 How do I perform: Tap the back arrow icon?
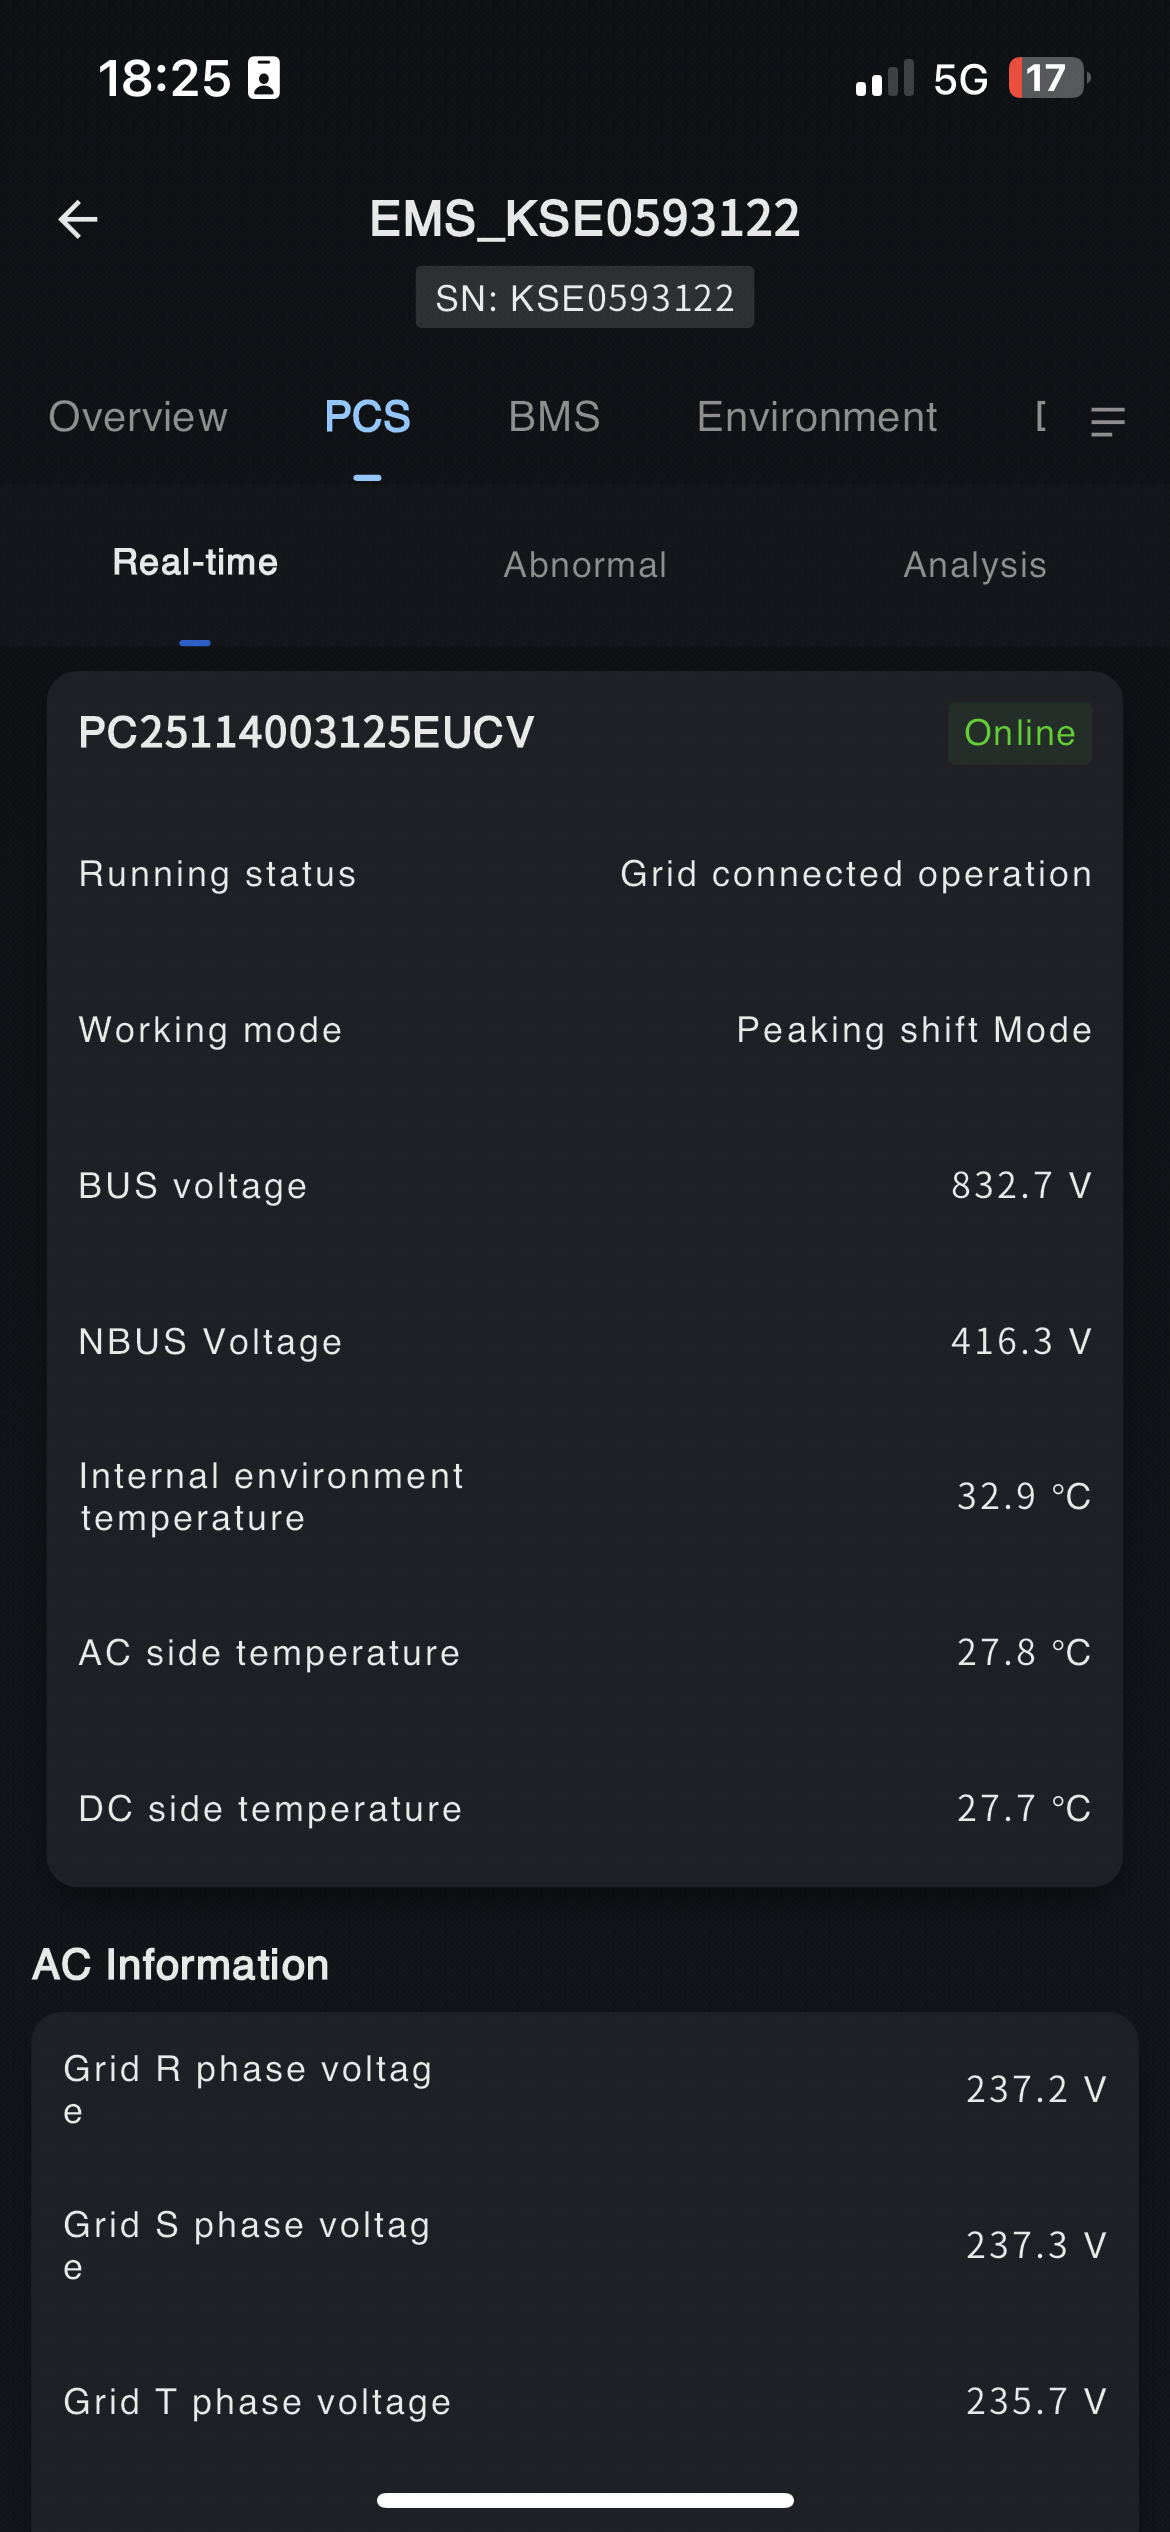click(78, 220)
